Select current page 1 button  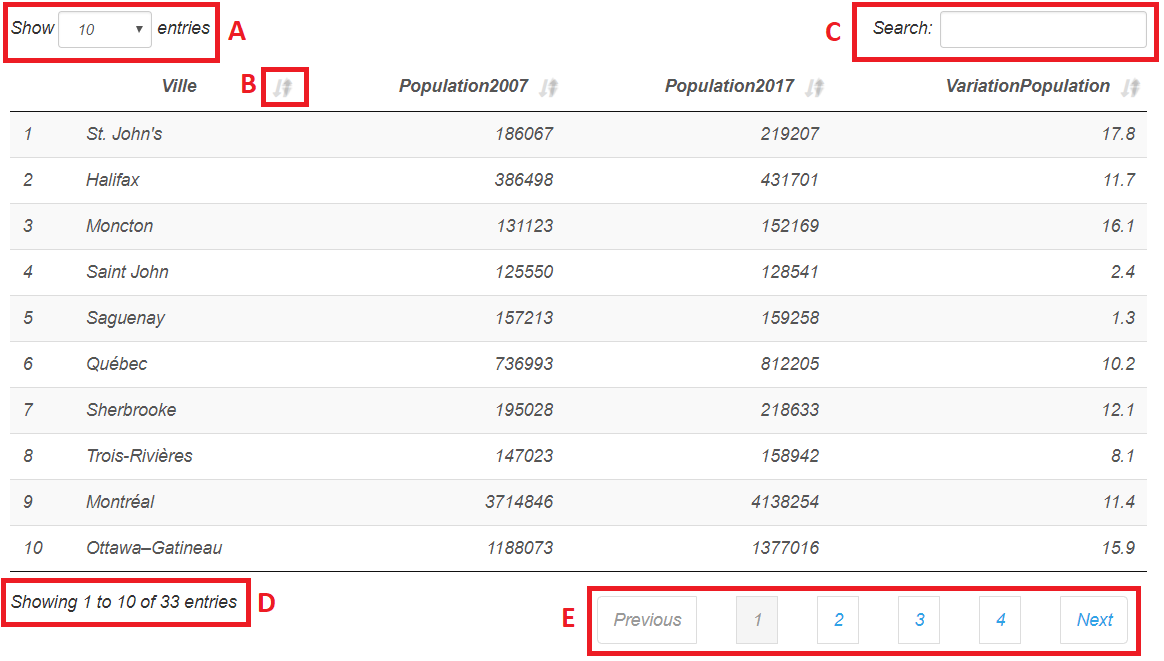click(x=757, y=620)
